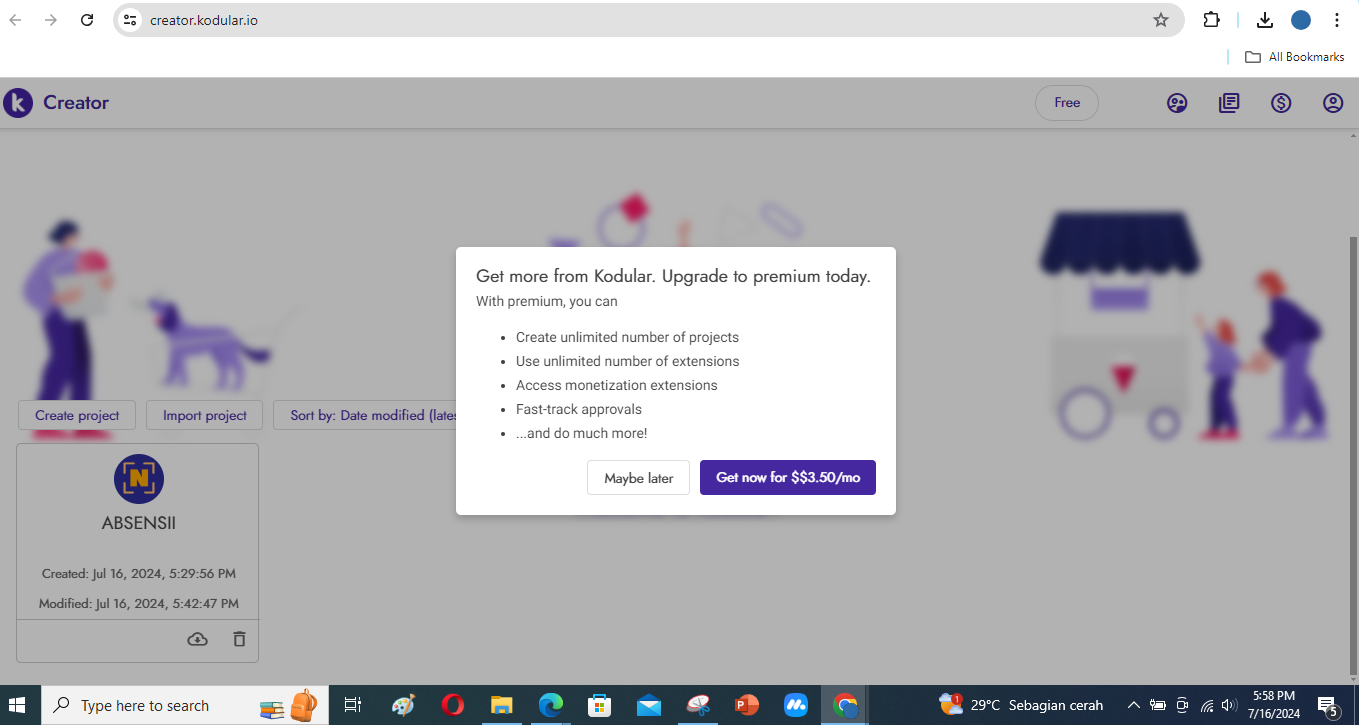Open Windows Task View
Viewport: 1359px width, 725px height.
coord(352,705)
